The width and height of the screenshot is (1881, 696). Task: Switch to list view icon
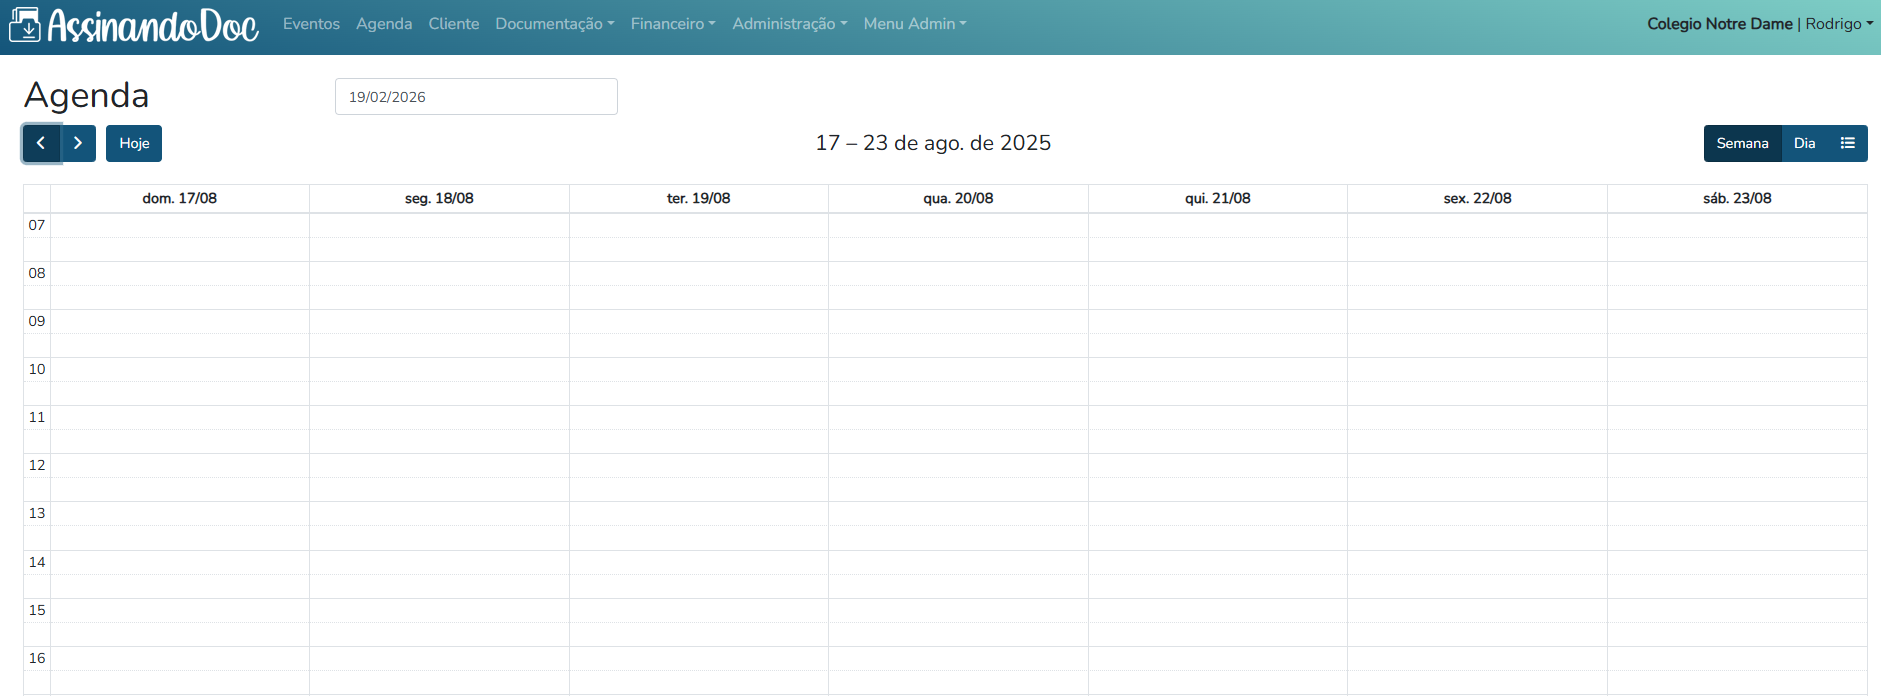pos(1847,143)
